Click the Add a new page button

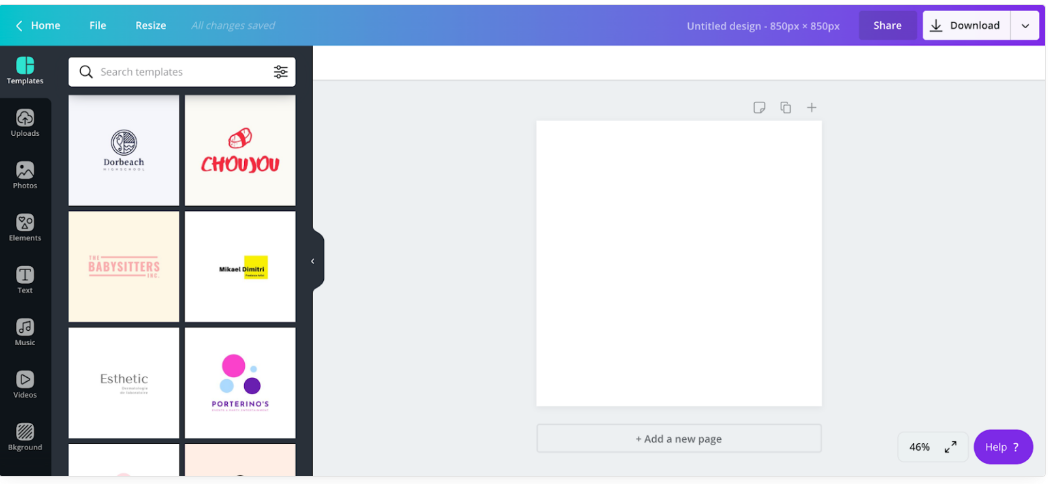point(679,439)
